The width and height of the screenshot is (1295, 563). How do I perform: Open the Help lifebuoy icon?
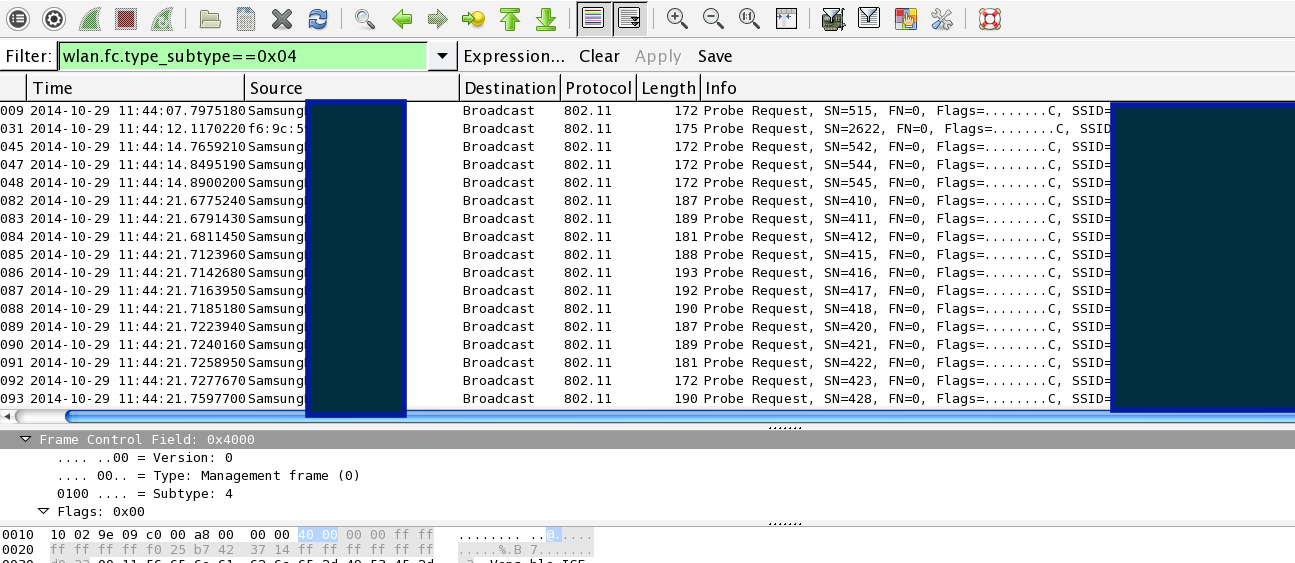click(x=989, y=18)
